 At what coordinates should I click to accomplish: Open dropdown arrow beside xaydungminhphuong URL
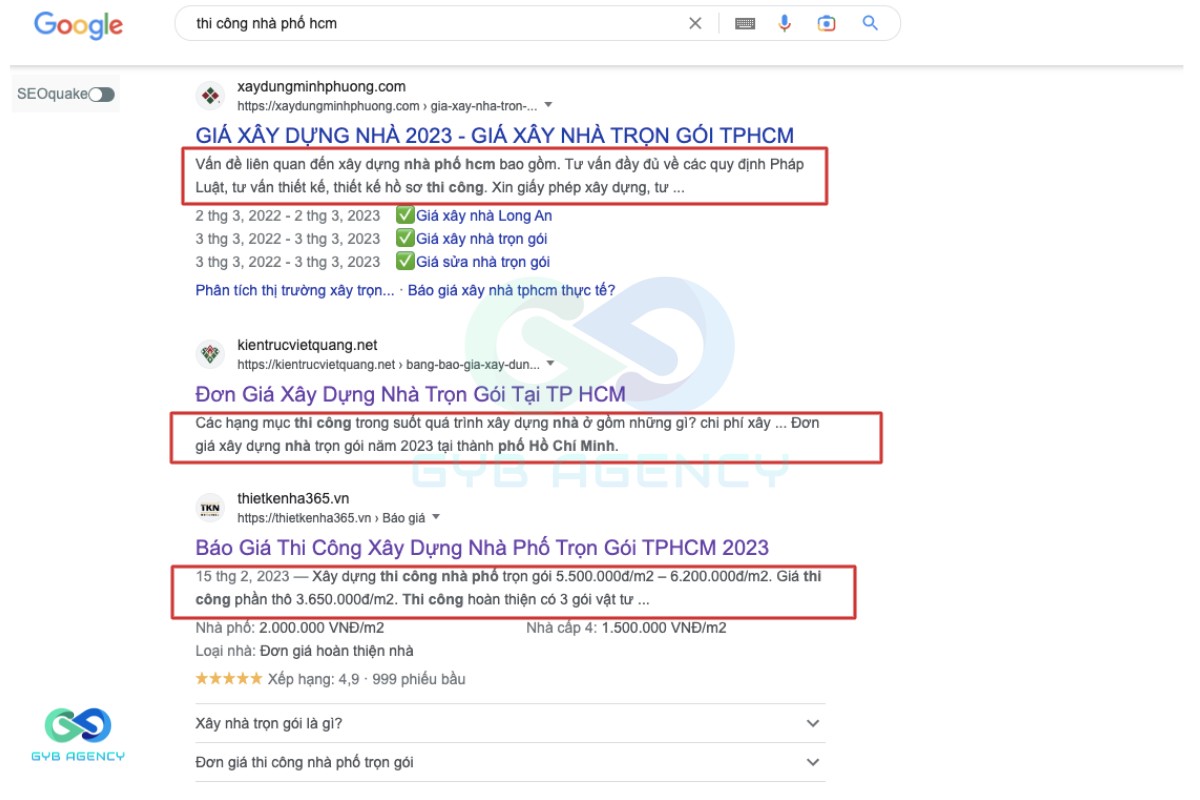548,105
